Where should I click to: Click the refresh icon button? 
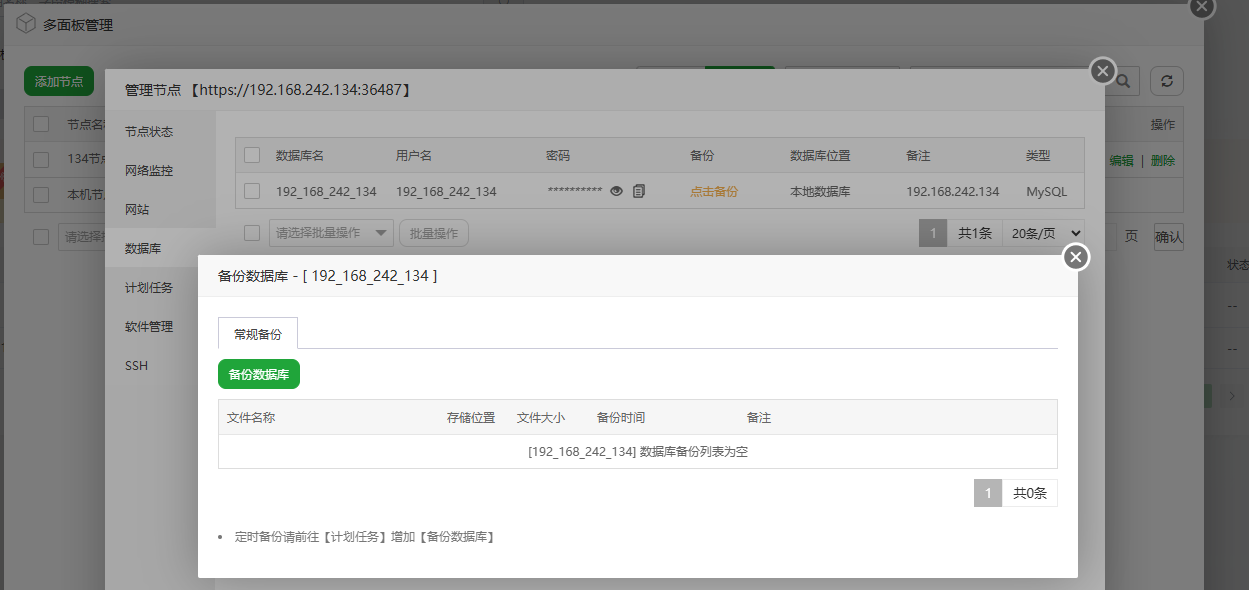tap(1166, 81)
